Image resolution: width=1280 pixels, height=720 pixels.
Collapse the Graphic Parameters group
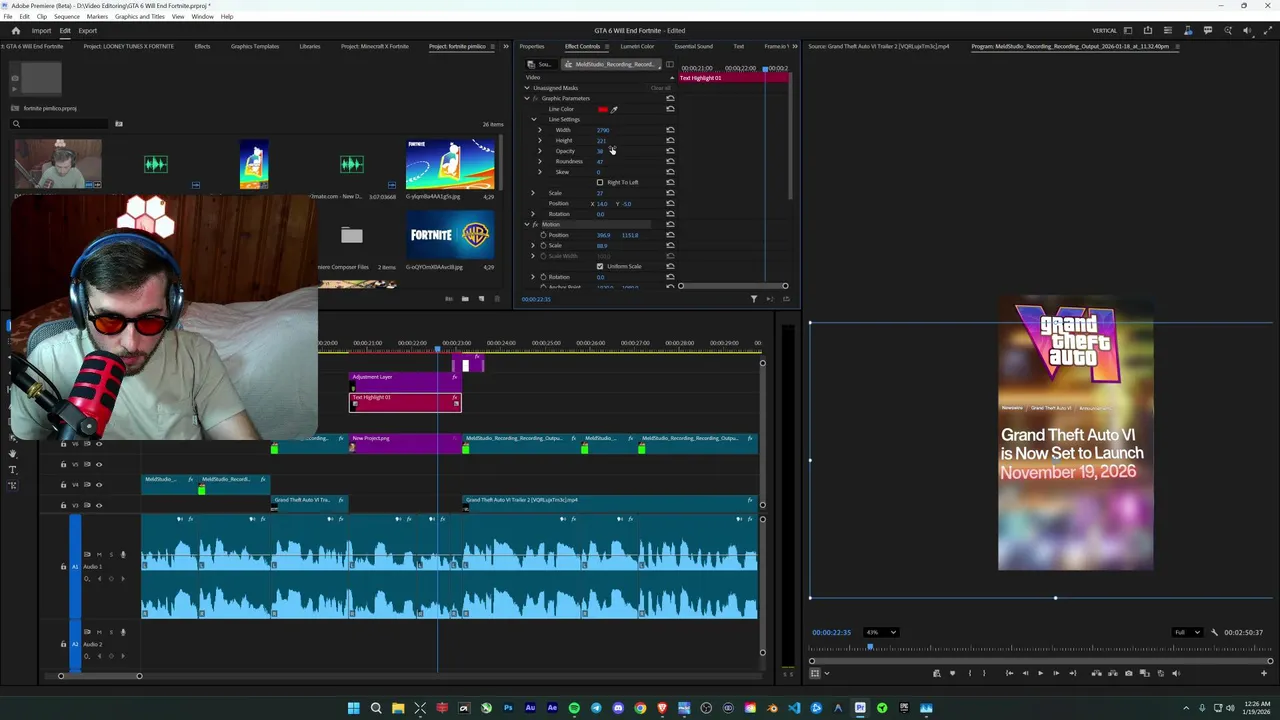coord(527,98)
